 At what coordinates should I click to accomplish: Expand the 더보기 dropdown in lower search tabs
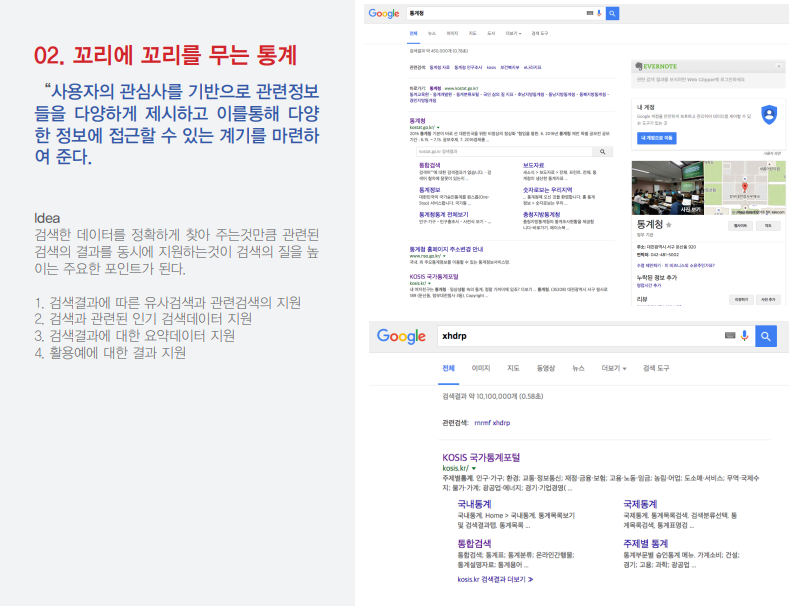click(x=613, y=368)
